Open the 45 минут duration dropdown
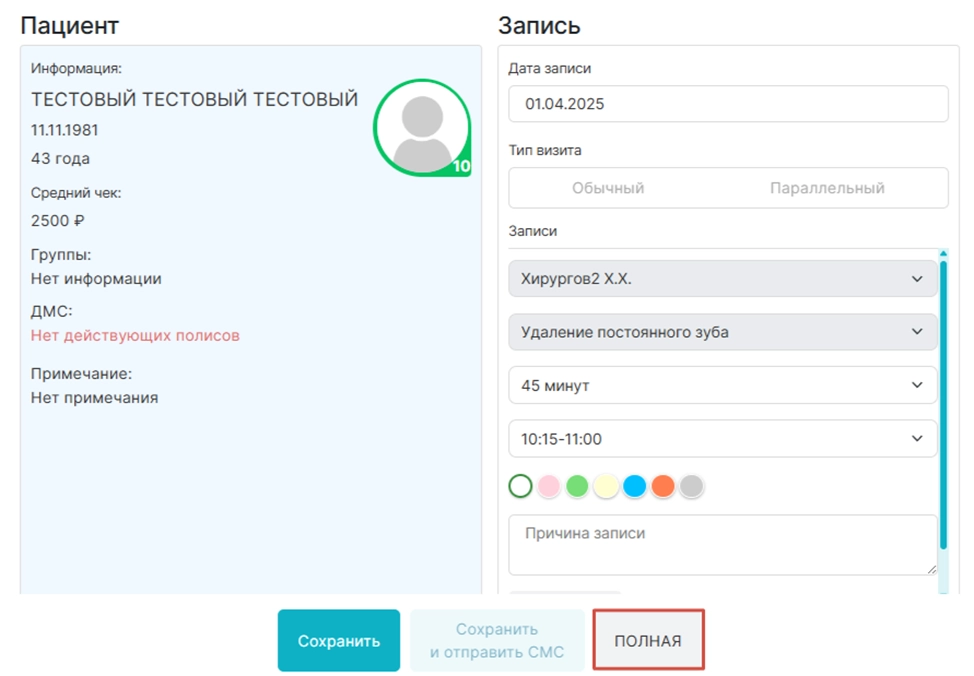 tap(722, 385)
